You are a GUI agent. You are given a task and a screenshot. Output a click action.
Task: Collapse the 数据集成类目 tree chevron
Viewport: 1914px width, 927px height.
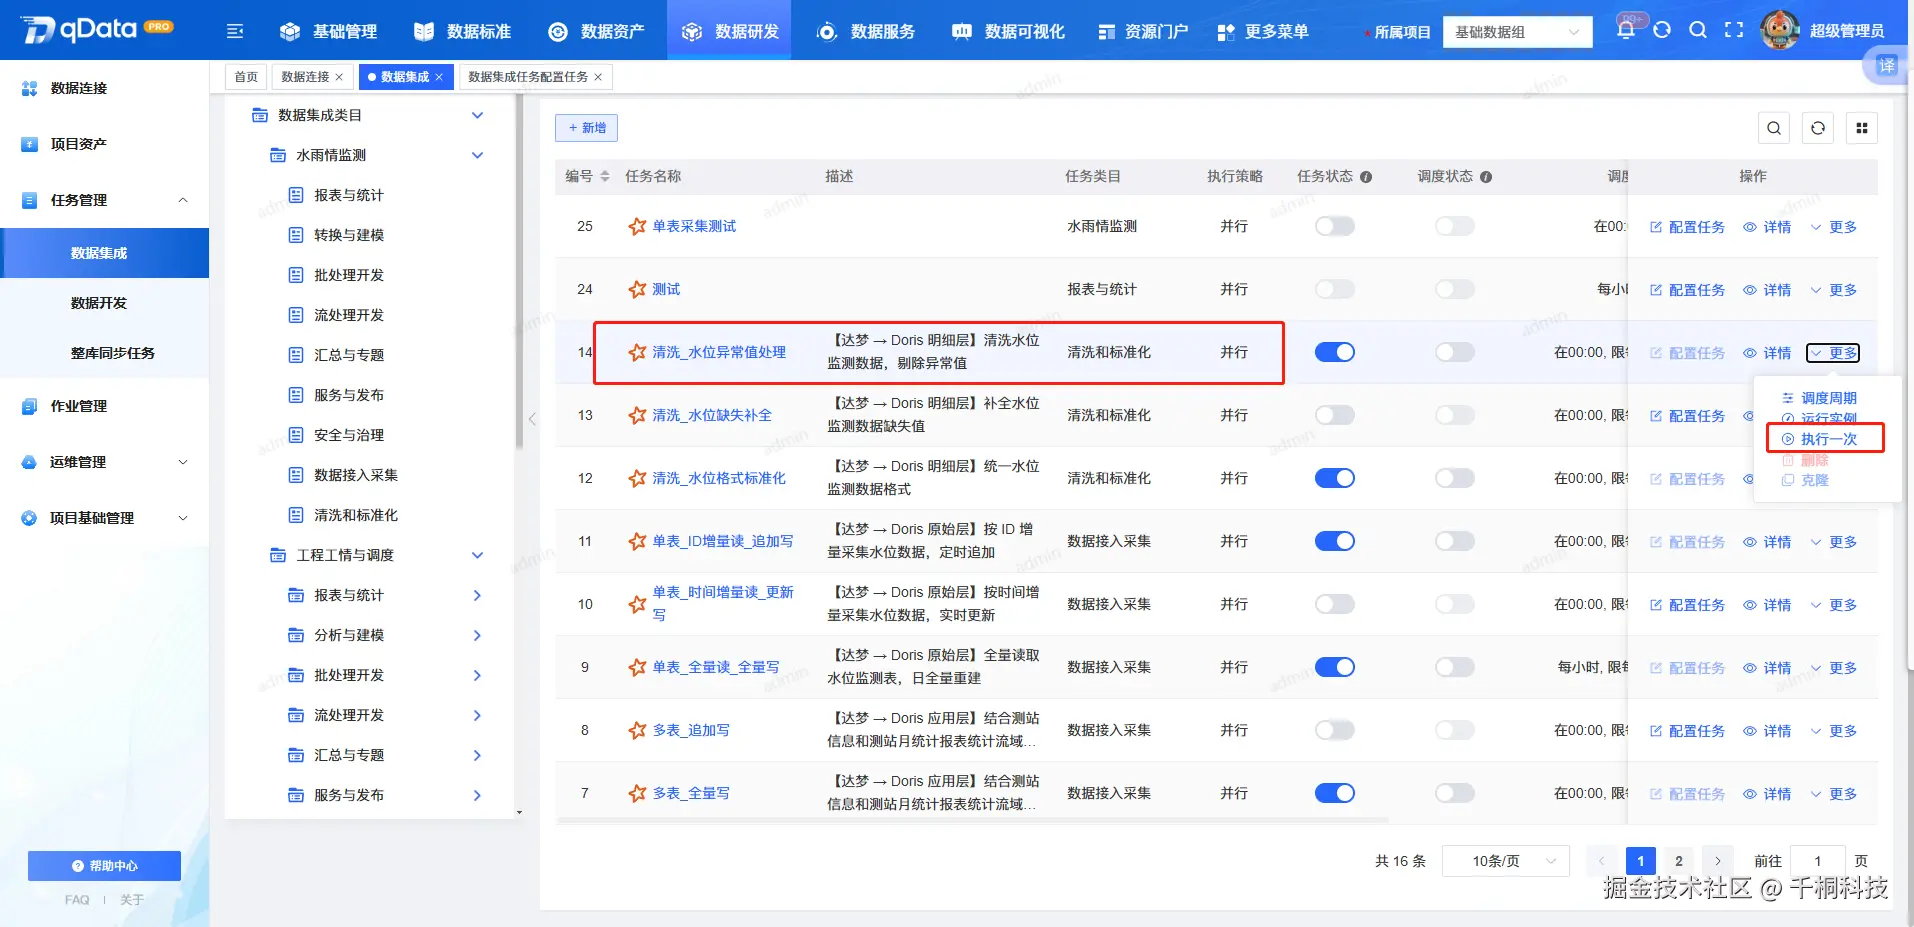coord(477,115)
